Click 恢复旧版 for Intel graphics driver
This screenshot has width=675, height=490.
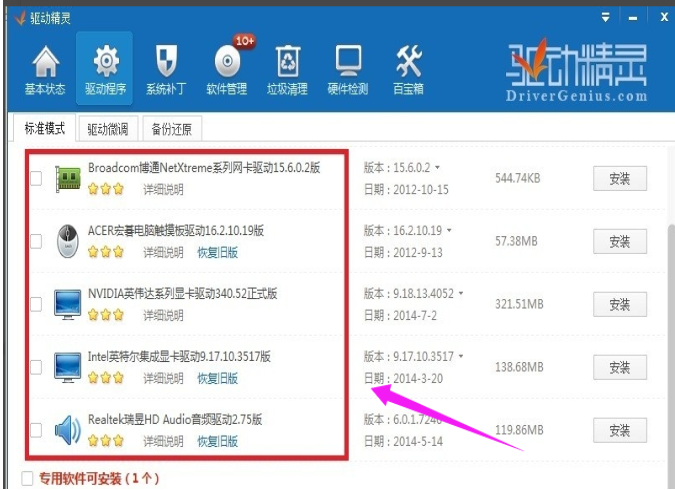(217, 378)
